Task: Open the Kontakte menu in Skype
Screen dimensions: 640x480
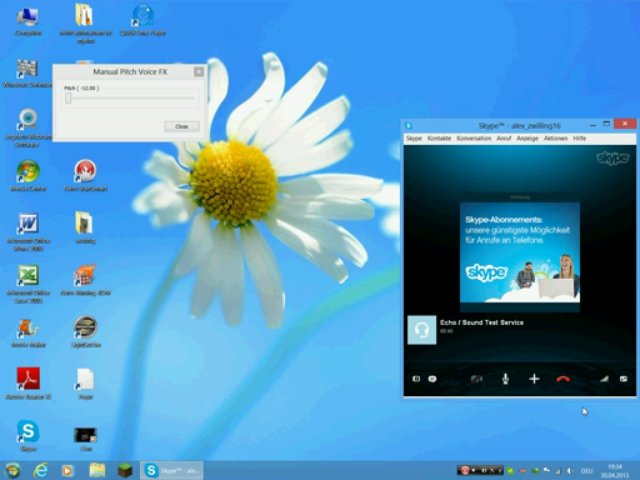Action: tap(439, 138)
